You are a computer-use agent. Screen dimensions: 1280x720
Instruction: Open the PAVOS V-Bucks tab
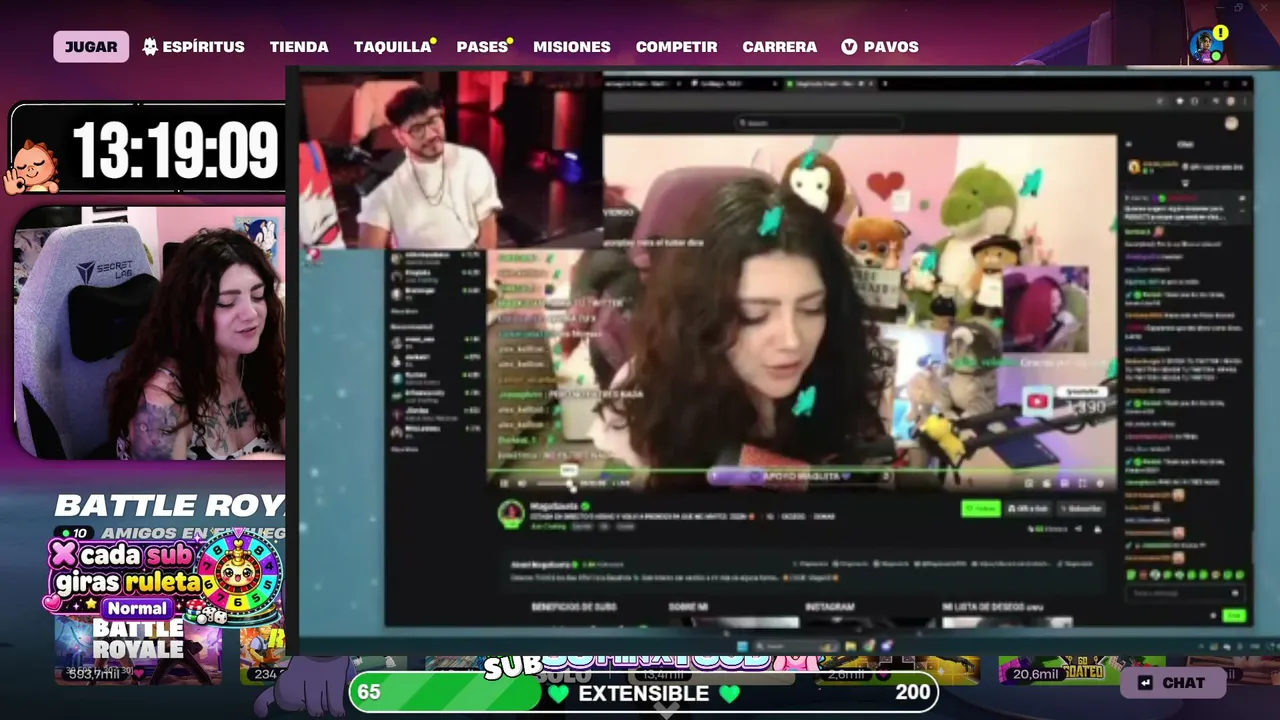click(x=880, y=47)
